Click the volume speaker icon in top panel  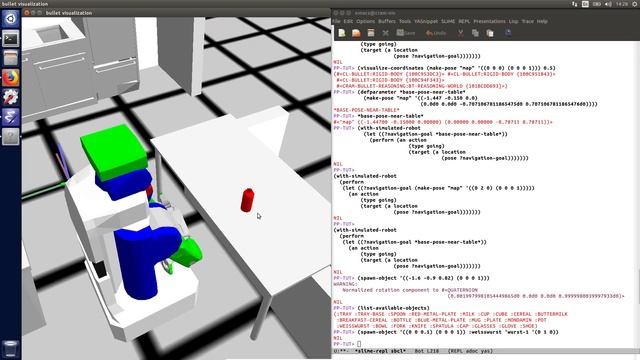point(608,4)
